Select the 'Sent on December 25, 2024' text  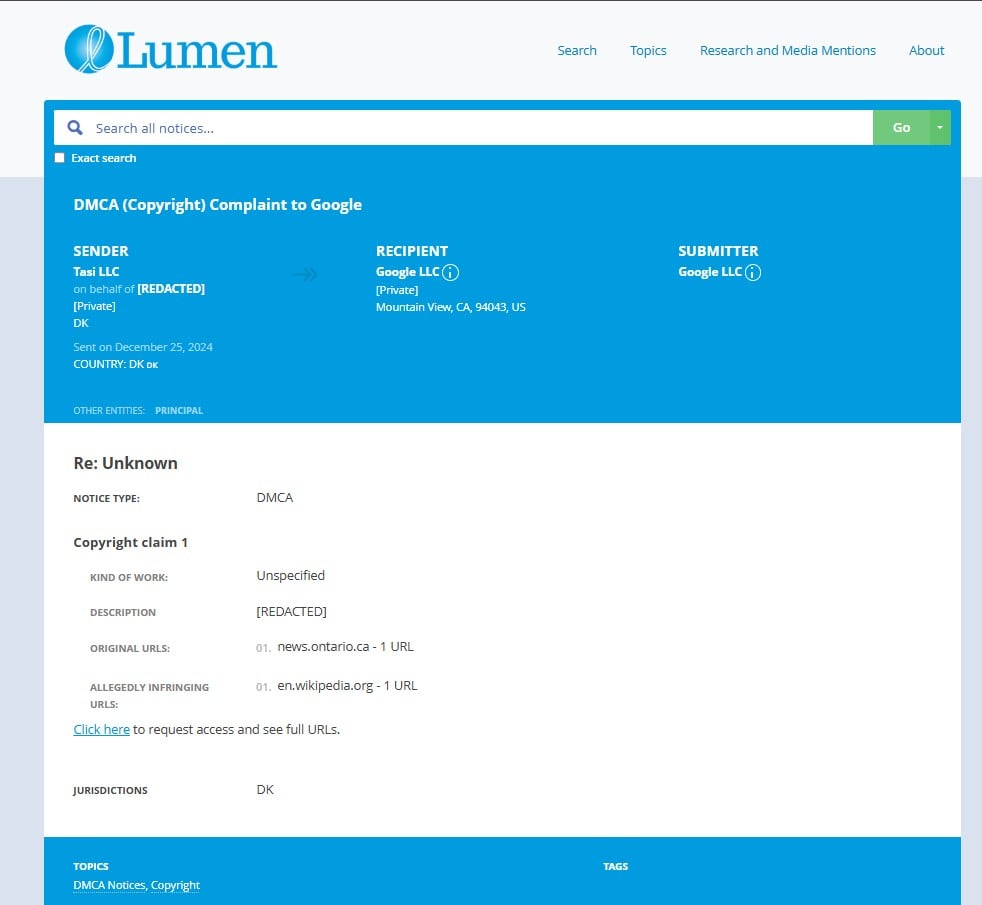pyautogui.click(x=143, y=347)
